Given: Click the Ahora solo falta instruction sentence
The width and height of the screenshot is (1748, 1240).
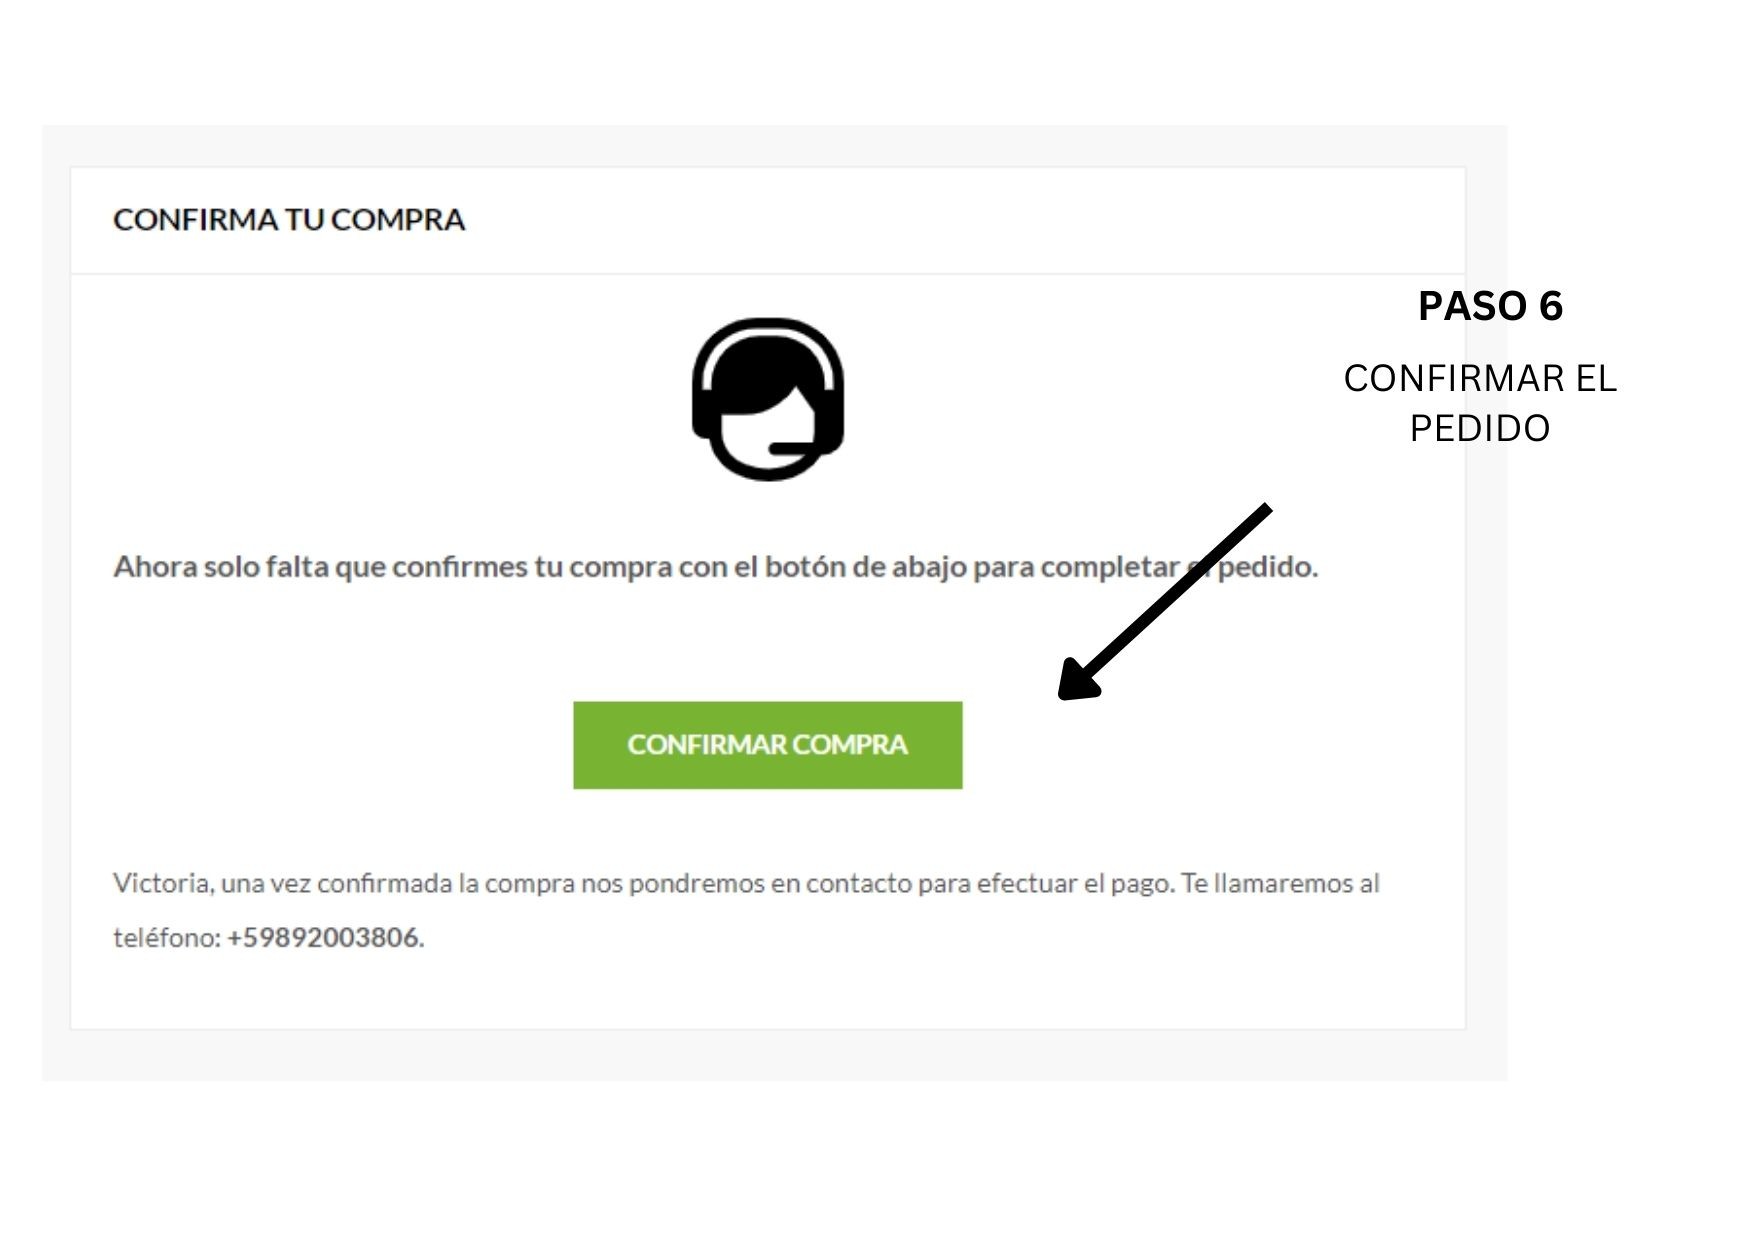Looking at the screenshot, I should (x=716, y=568).
